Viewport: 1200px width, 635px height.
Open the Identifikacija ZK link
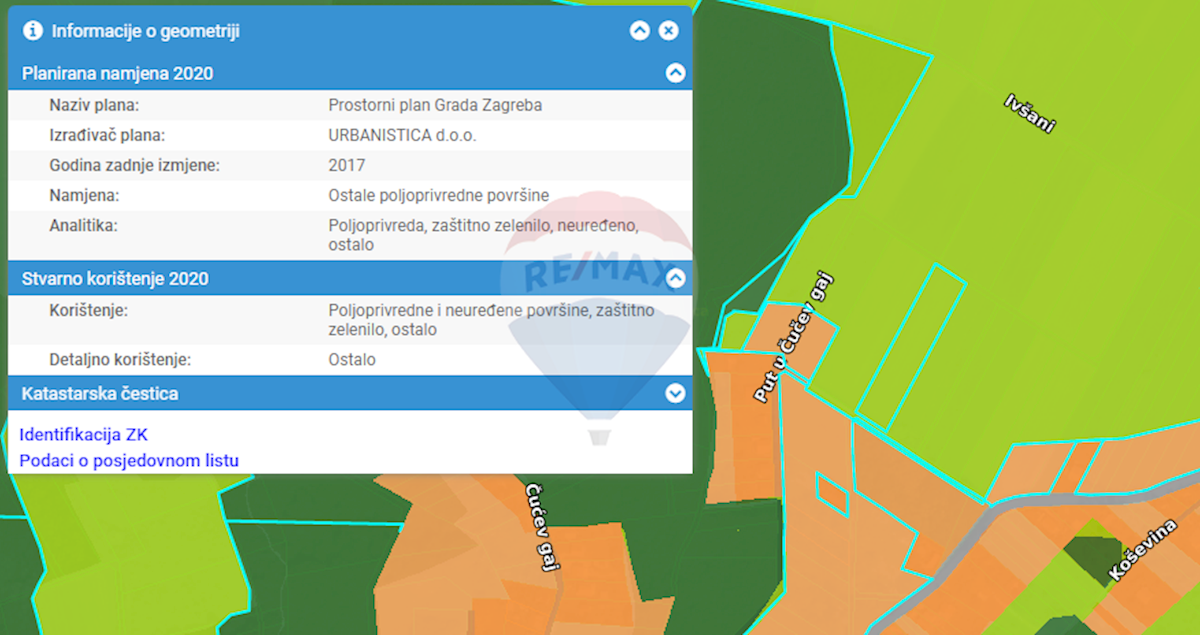pos(83,434)
